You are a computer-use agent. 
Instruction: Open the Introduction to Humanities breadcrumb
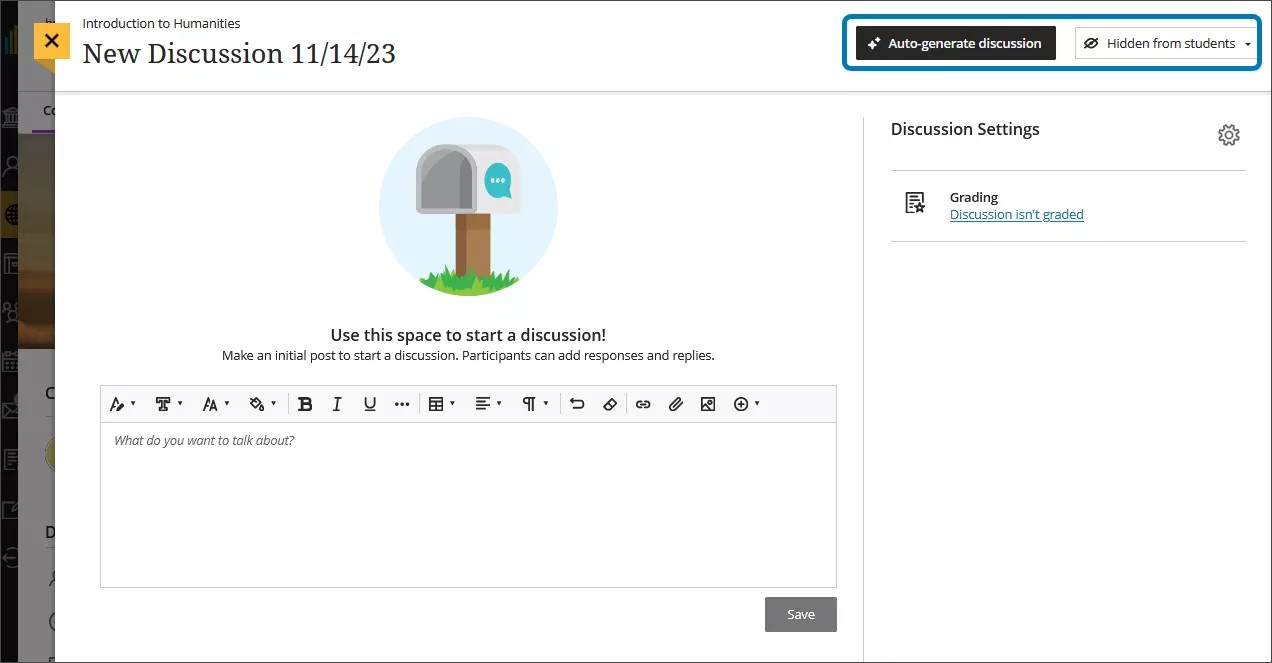[162, 22]
